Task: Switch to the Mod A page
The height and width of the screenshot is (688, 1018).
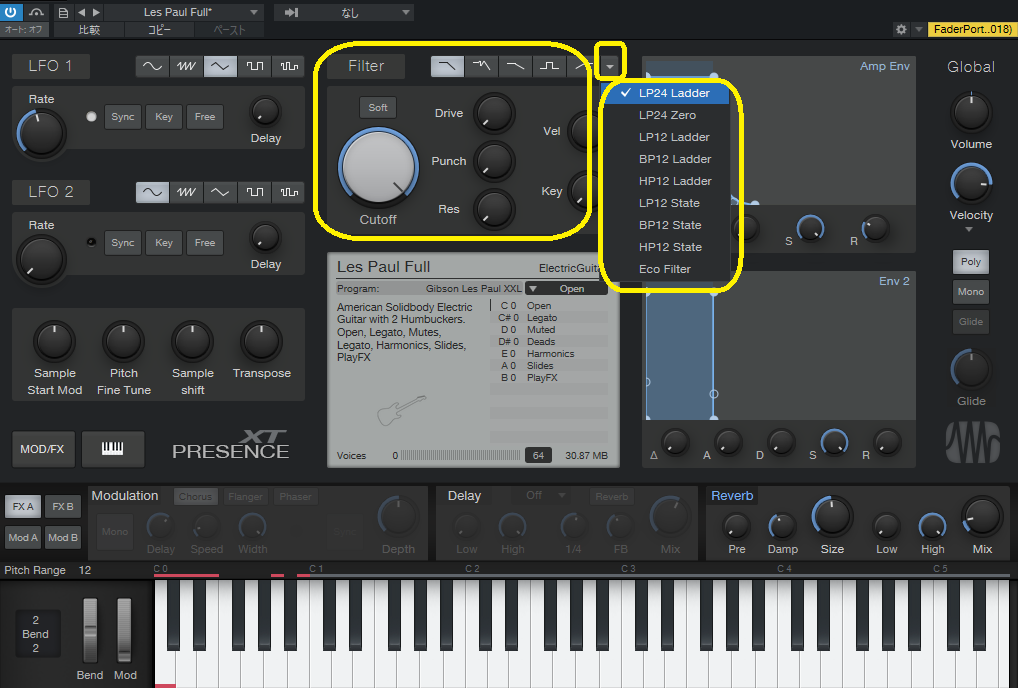Action: pos(23,537)
